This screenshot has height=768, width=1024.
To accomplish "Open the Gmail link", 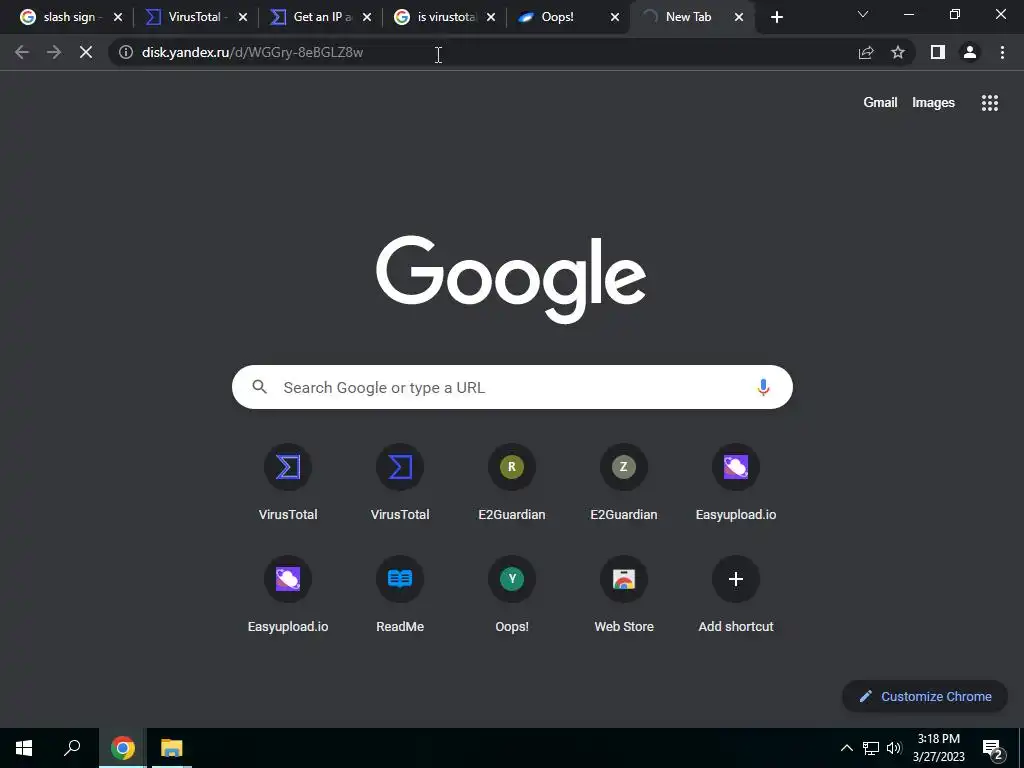I will 880,103.
